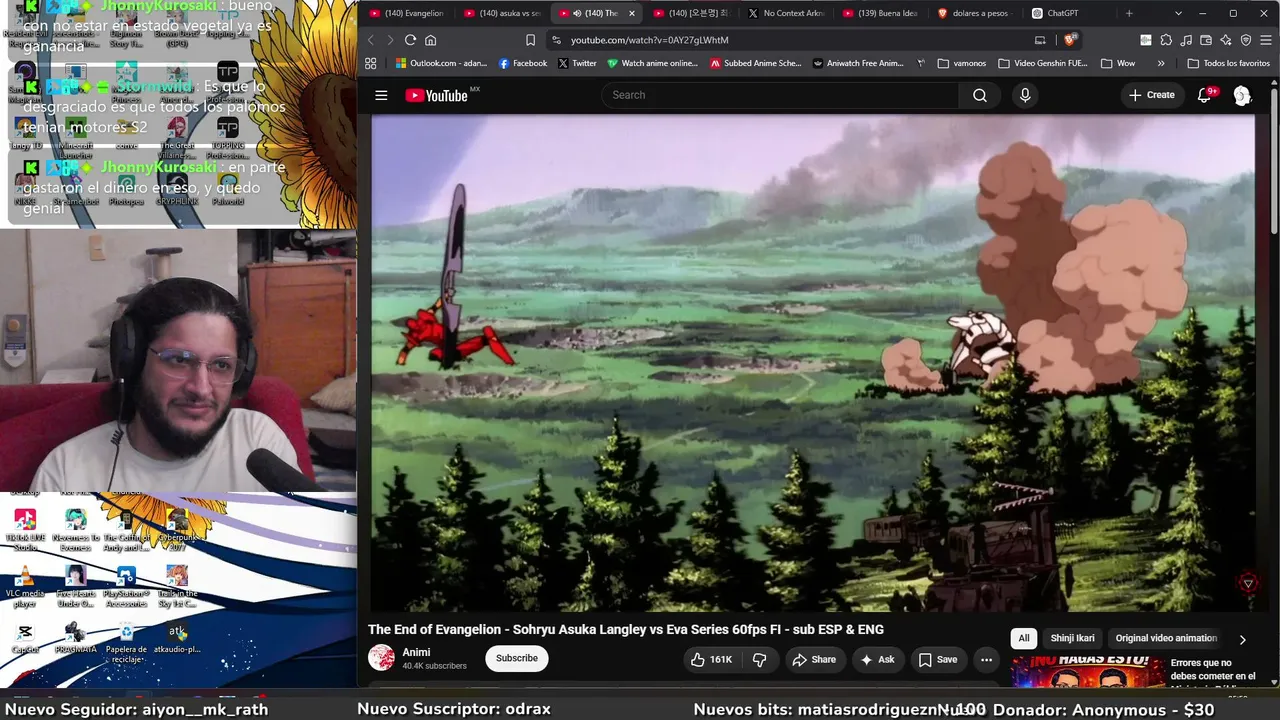Open atkaudio-pl... desktop icon
This screenshot has width=1280, height=720.
(177, 638)
